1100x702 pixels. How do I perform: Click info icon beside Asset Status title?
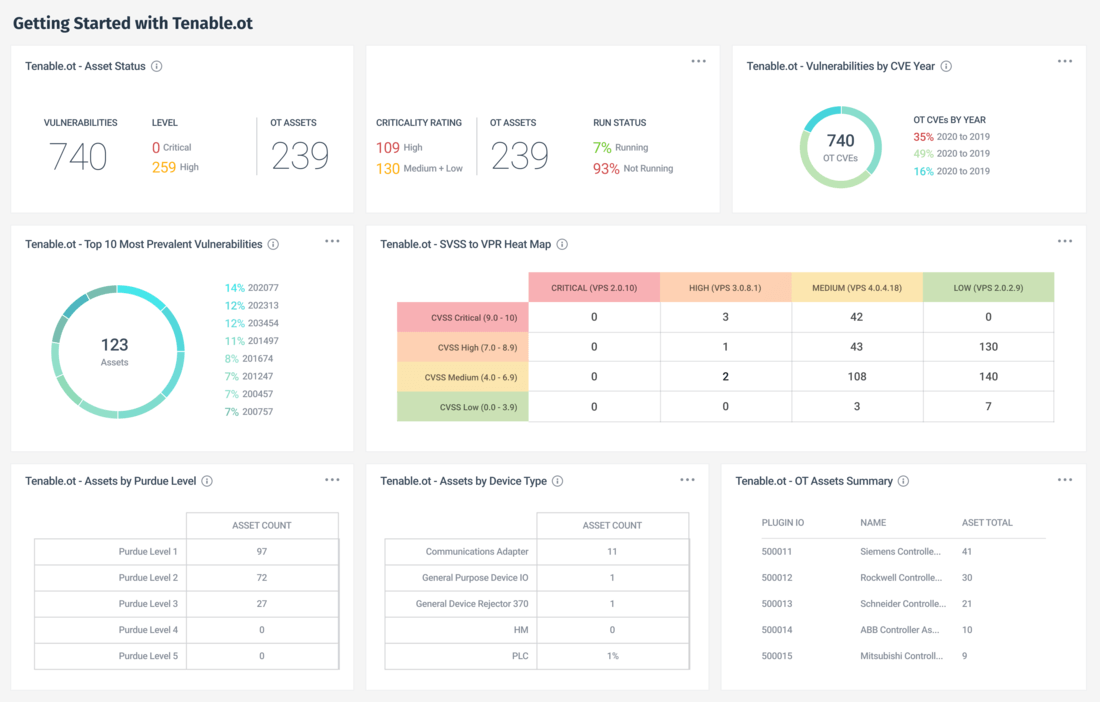pos(157,66)
